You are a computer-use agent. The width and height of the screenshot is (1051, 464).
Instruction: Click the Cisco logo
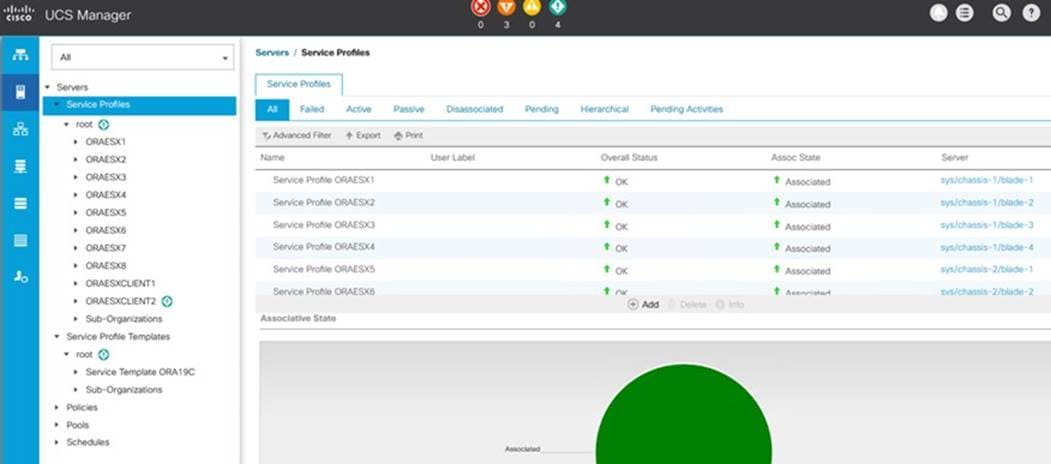coord(19,13)
